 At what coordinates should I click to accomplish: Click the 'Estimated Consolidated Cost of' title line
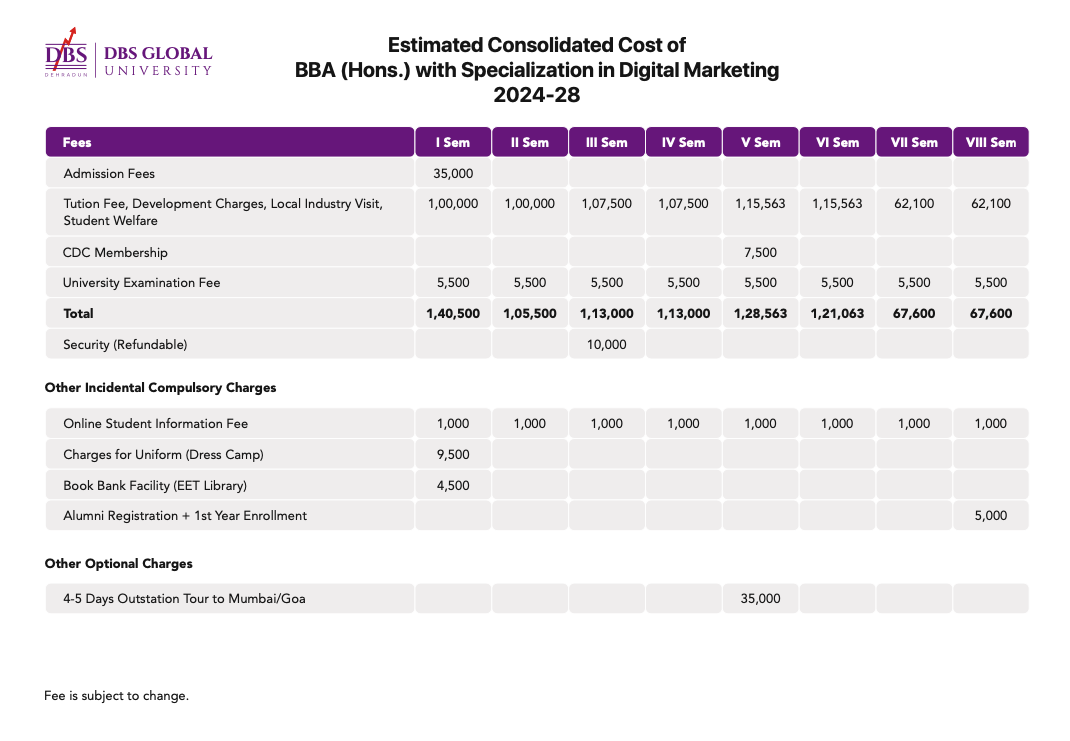[x=537, y=45]
